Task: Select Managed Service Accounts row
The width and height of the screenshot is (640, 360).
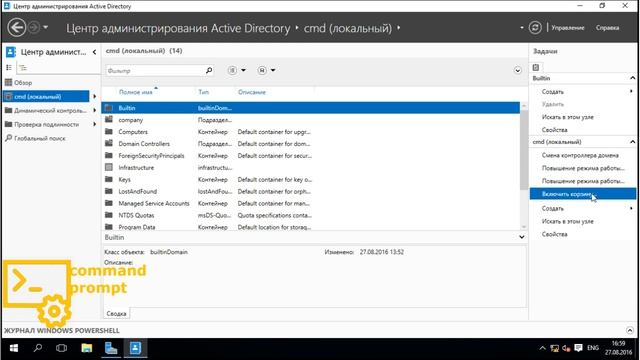Action: coord(311,203)
